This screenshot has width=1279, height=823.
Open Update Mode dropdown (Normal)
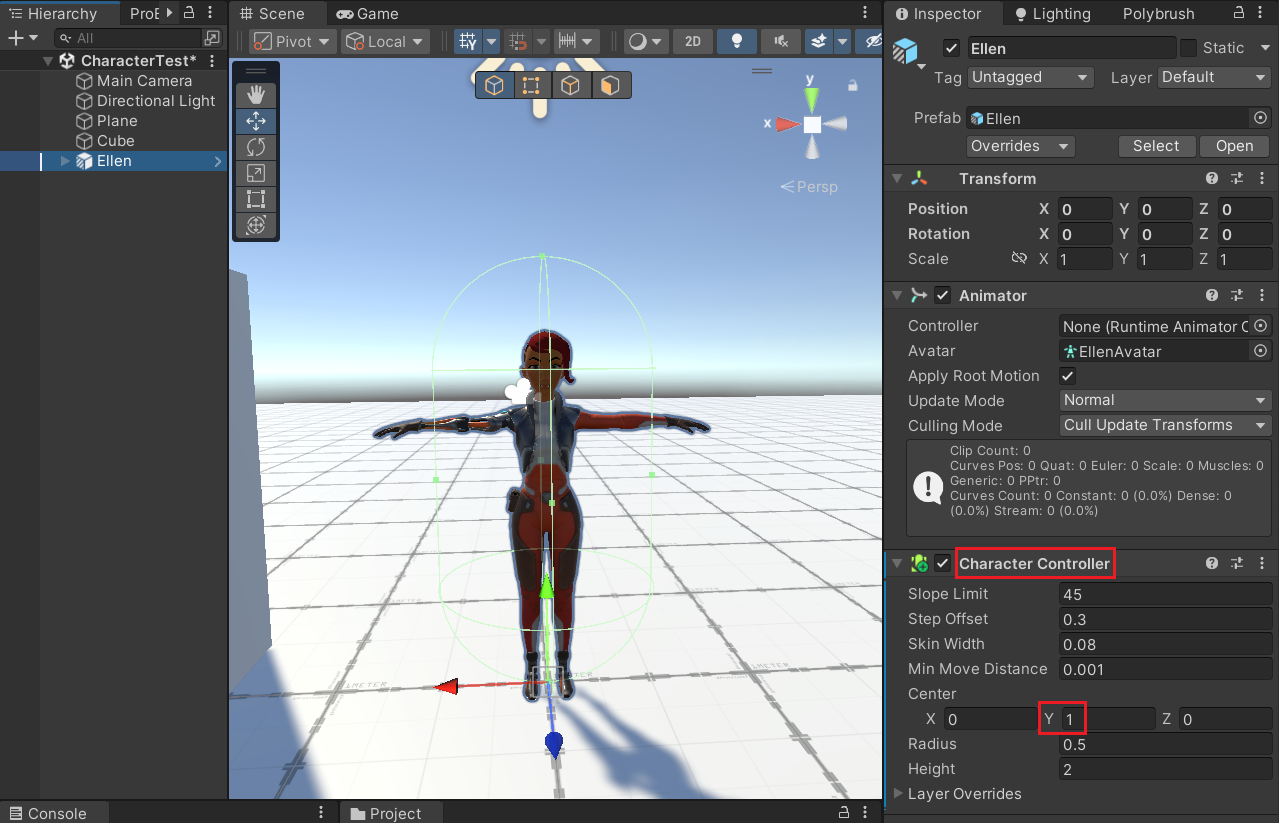1166,400
